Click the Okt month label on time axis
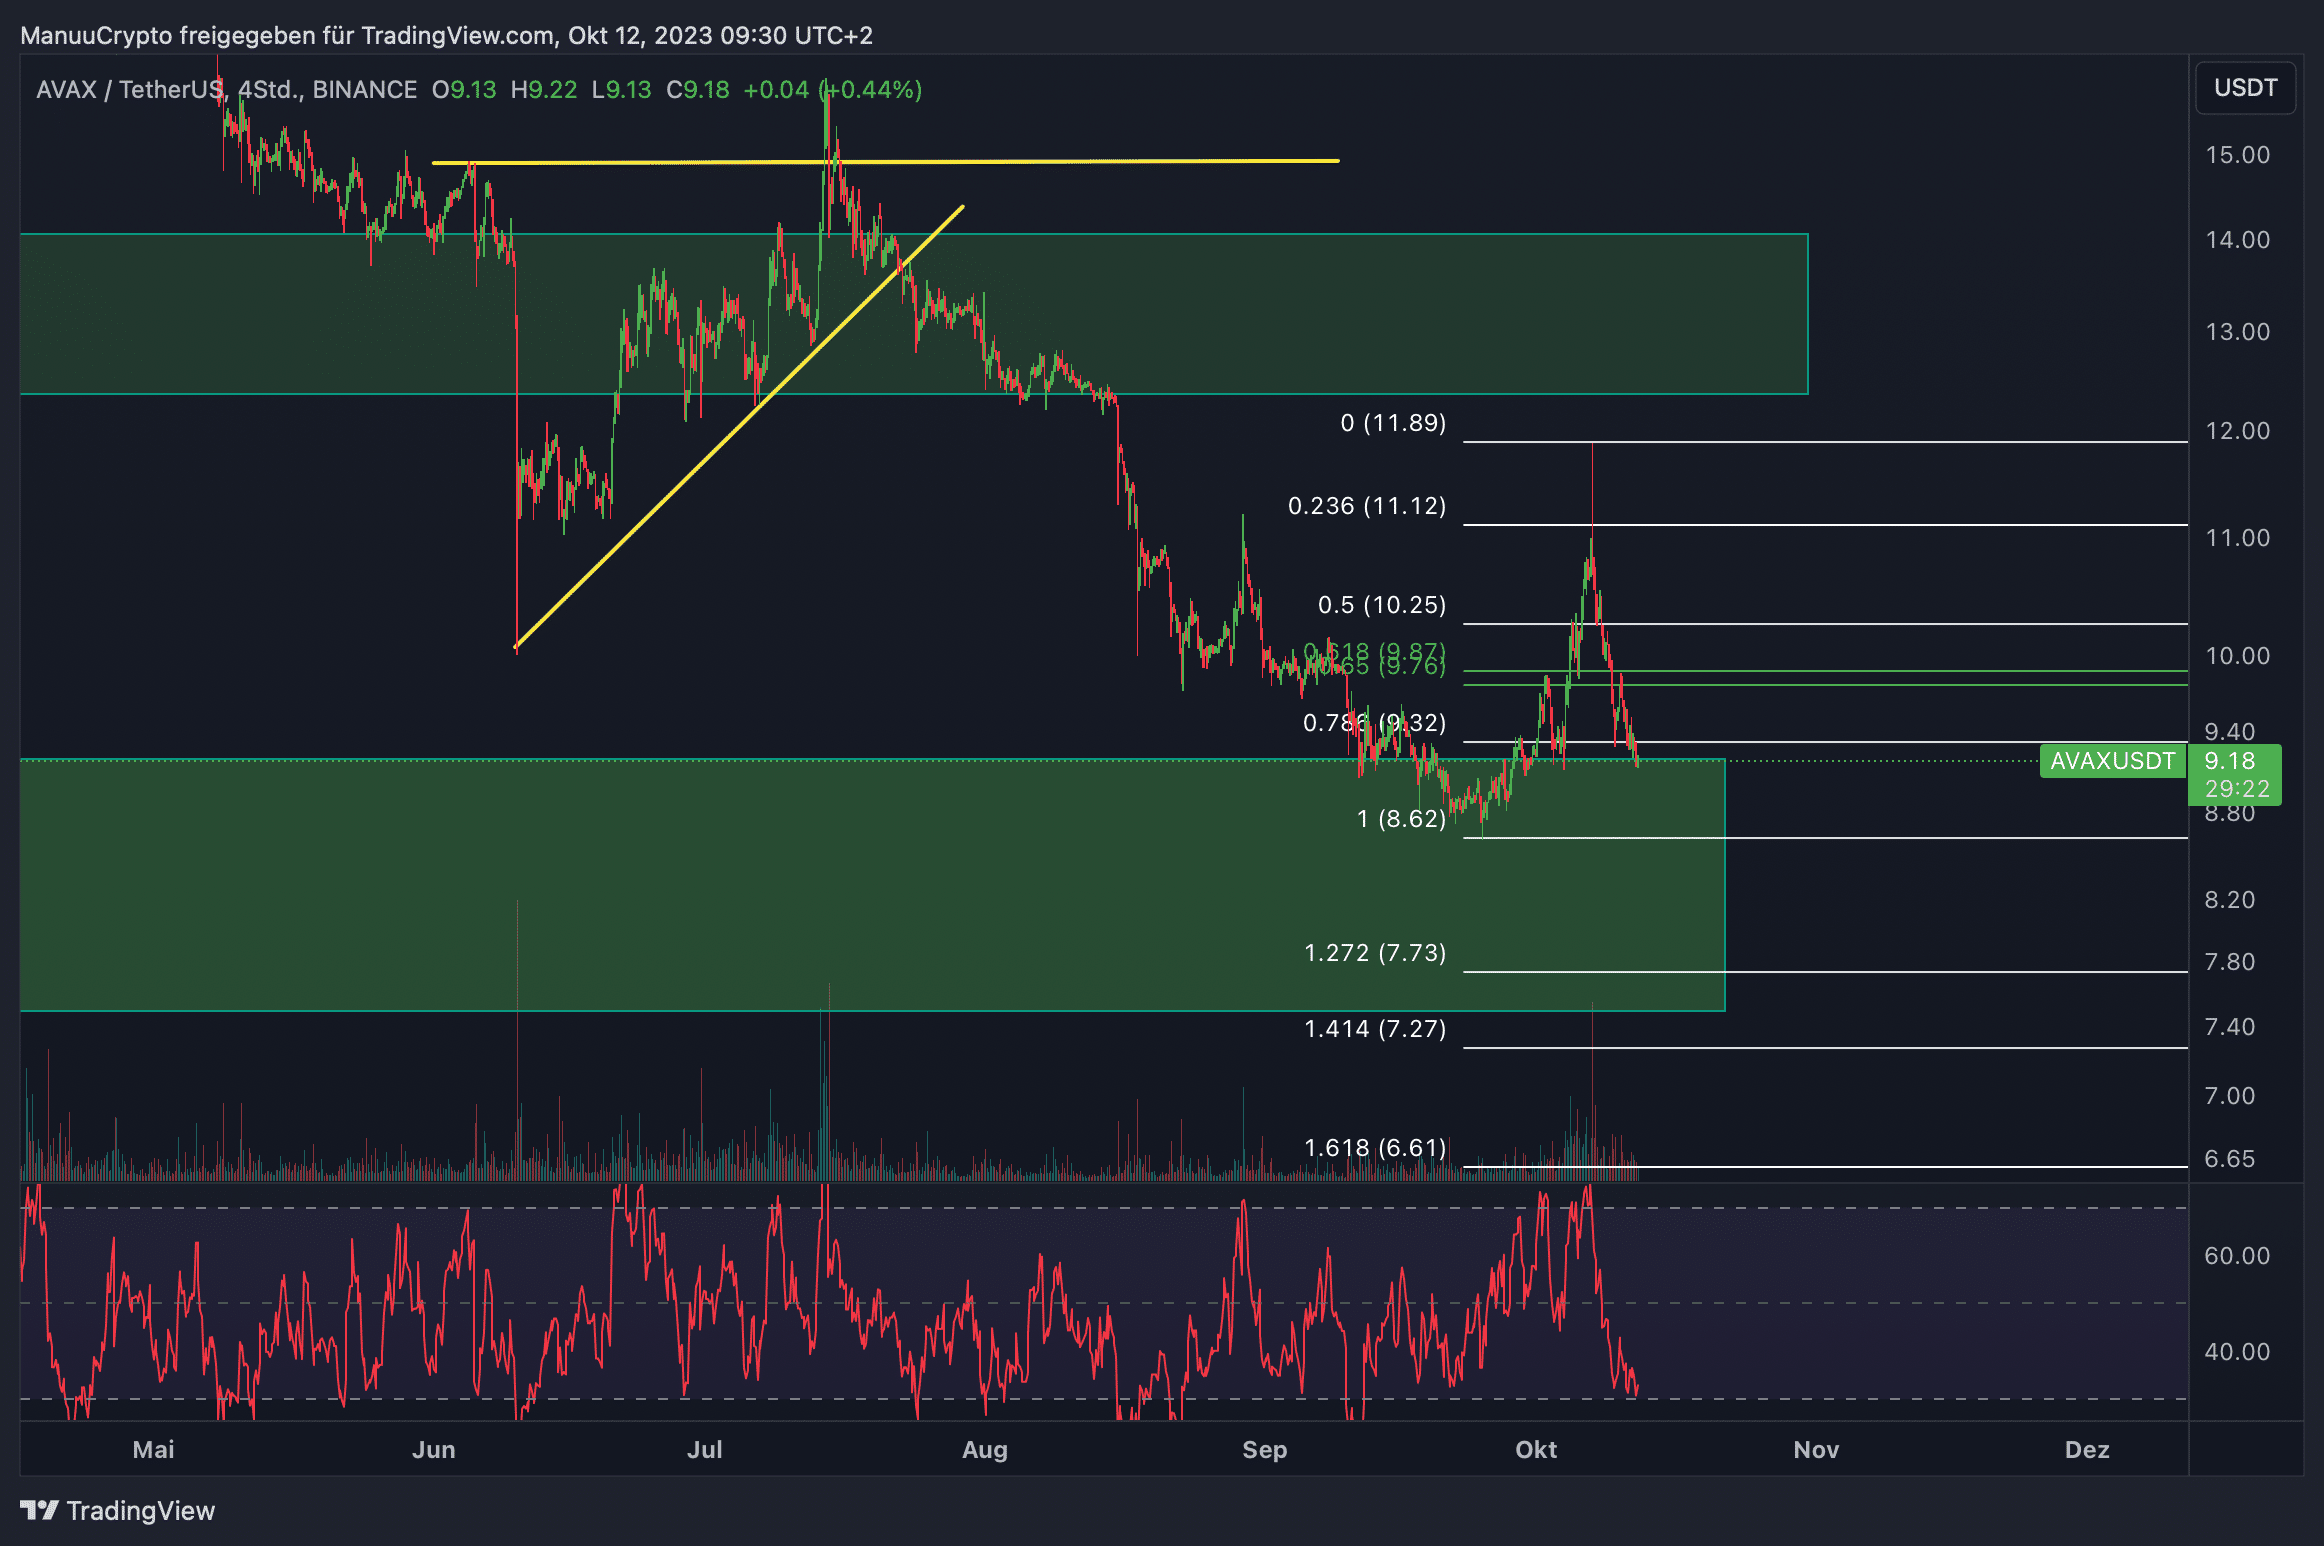 point(1536,1450)
